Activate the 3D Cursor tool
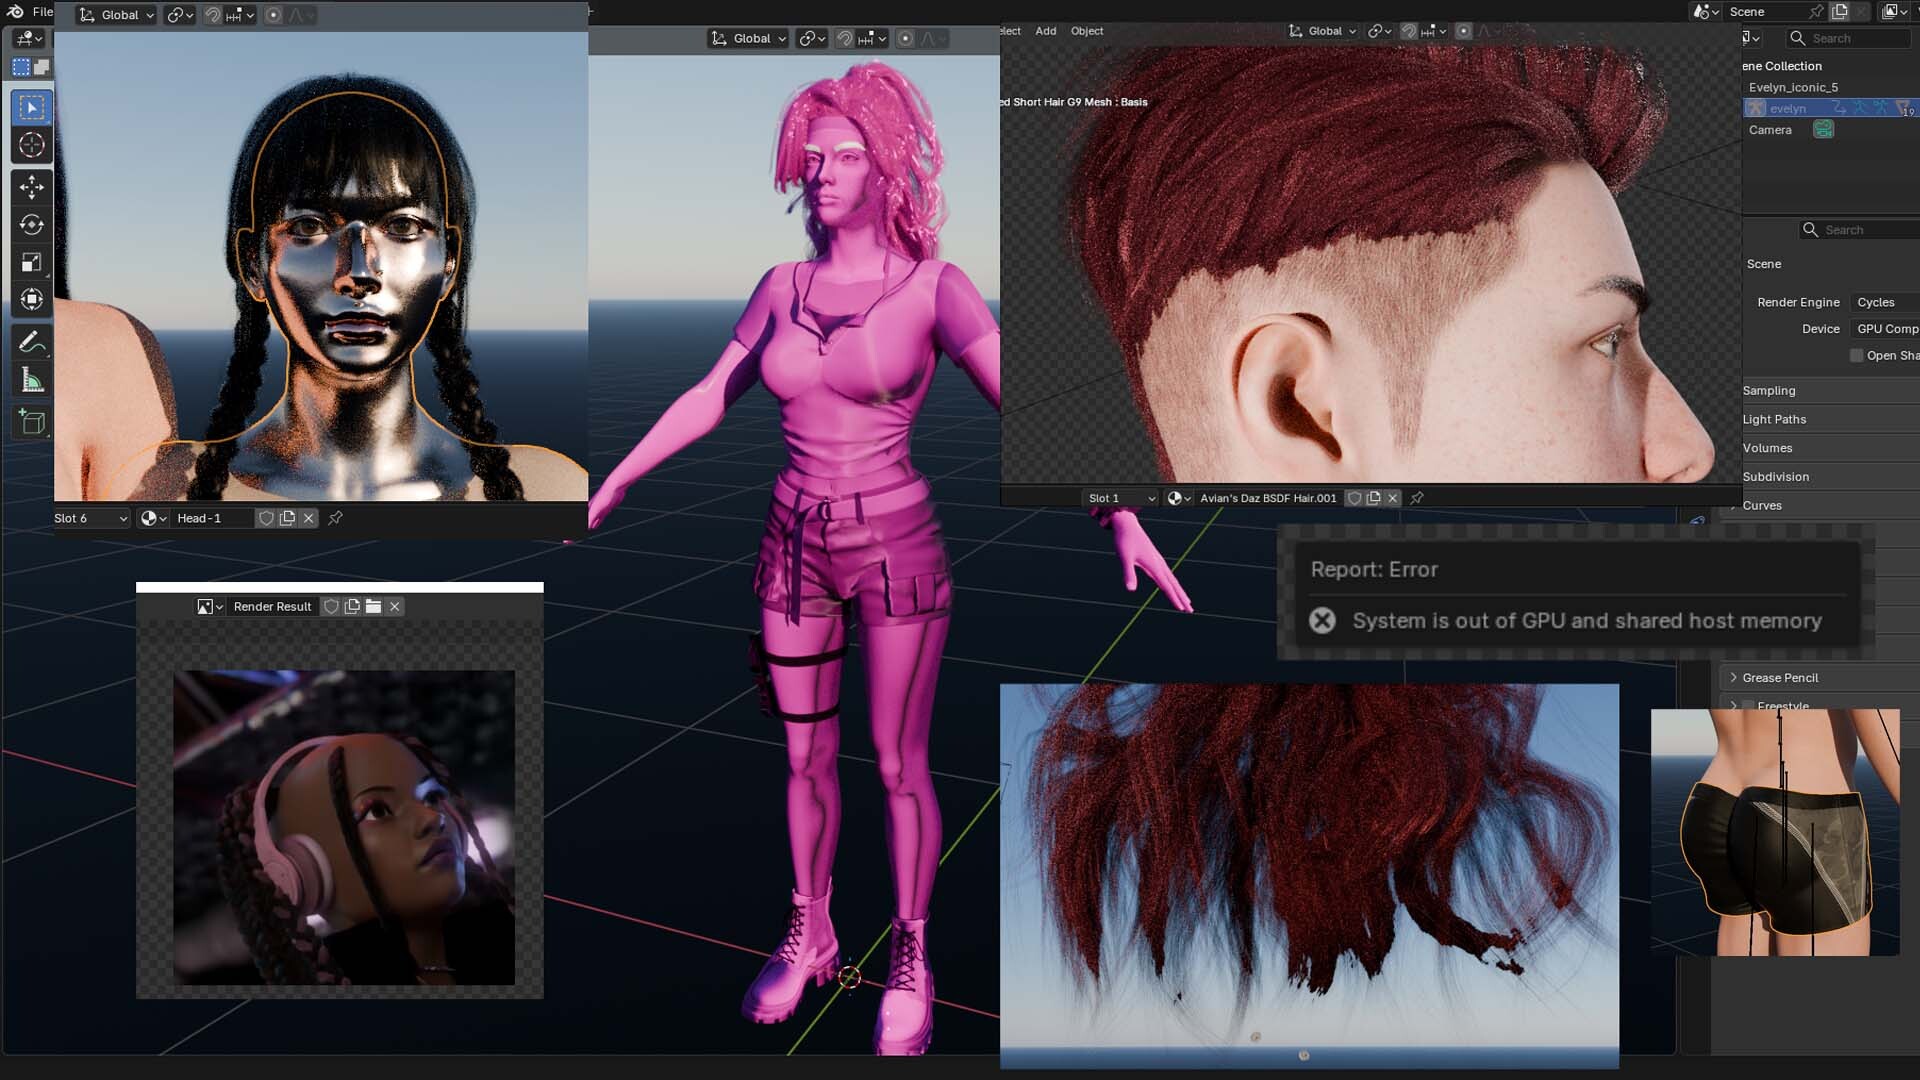Image resolution: width=1920 pixels, height=1080 pixels. pos(31,145)
